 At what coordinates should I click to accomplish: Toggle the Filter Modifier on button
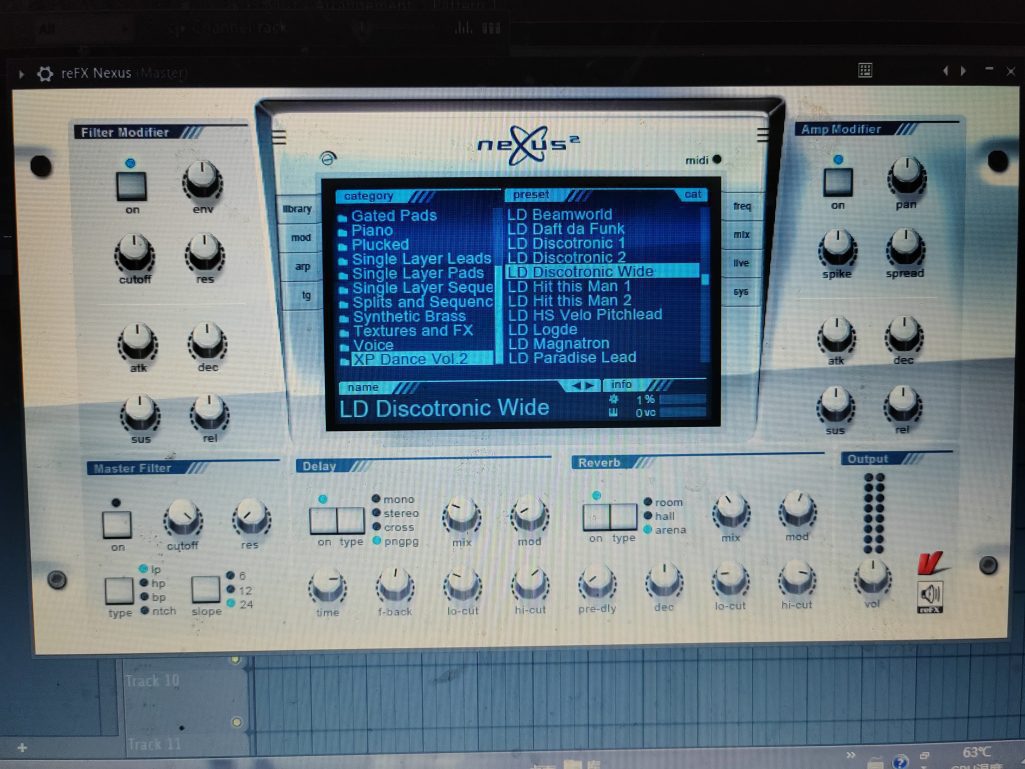click(131, 186)
